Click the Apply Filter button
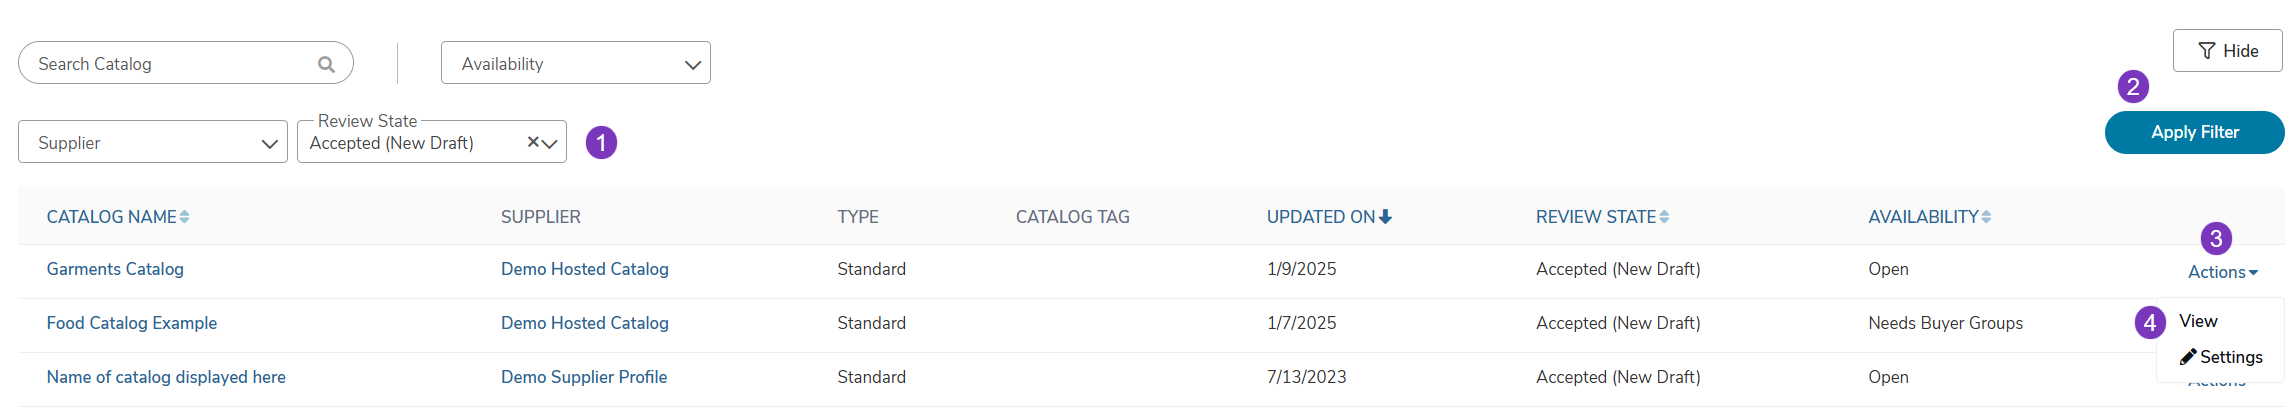This screenshot has width=2296, height=414. click(2194, 132)
